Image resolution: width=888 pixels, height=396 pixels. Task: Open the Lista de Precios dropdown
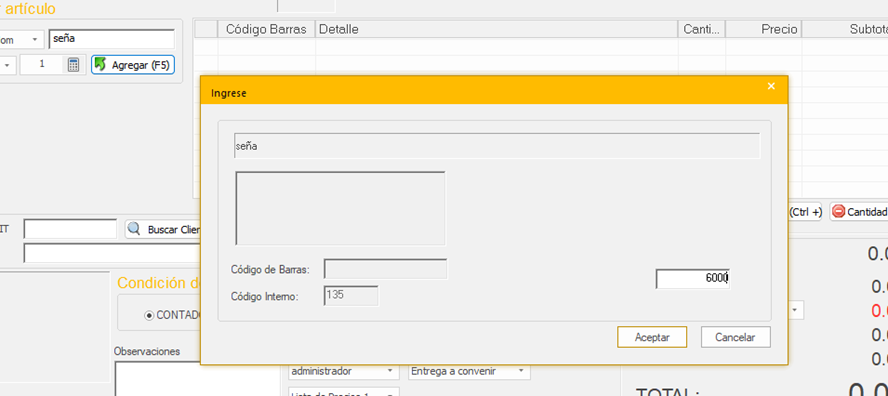coord(390,394)
